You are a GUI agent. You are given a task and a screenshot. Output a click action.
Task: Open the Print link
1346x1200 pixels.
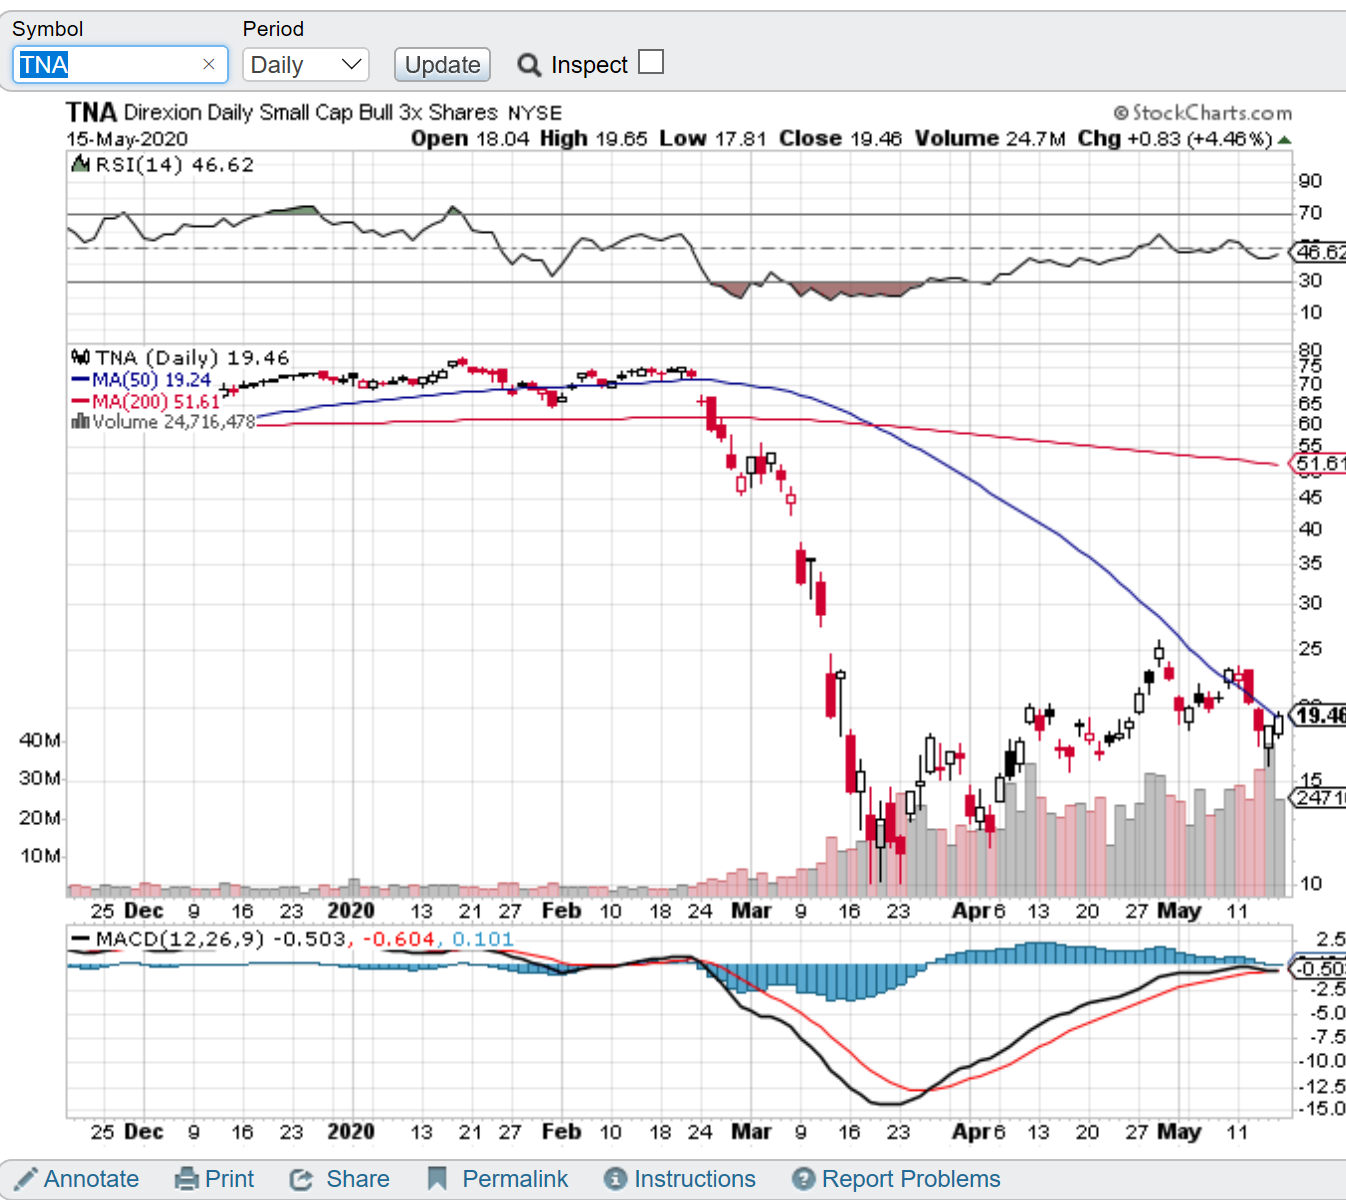coord(229,1179)
